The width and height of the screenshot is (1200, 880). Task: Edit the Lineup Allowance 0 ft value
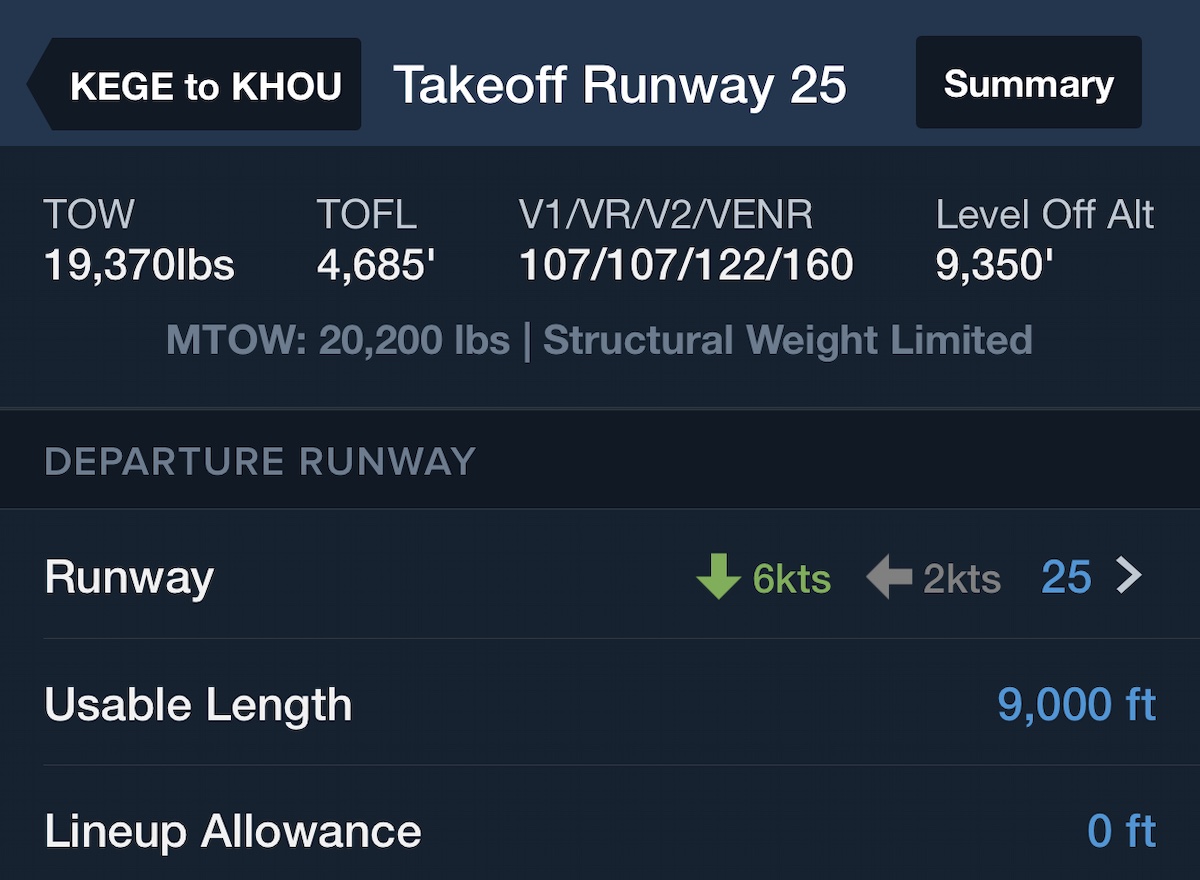[1121, 832]
